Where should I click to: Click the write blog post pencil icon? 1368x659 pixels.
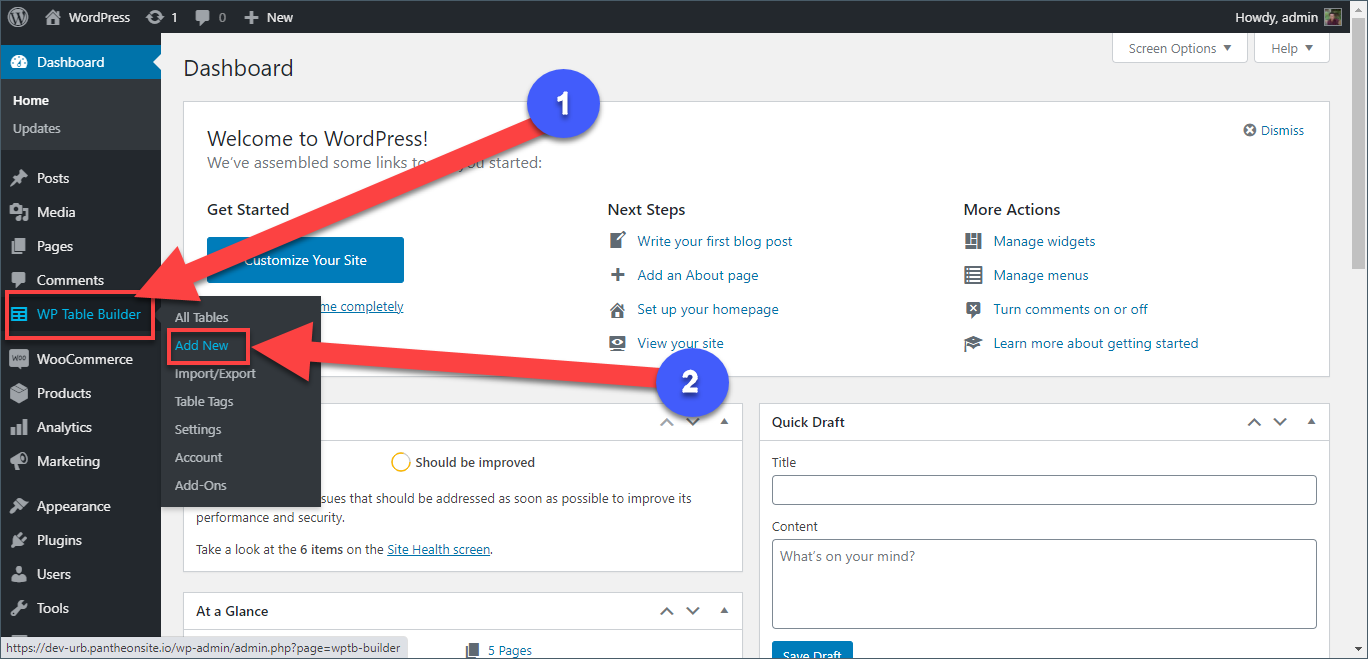pos(618,241)
